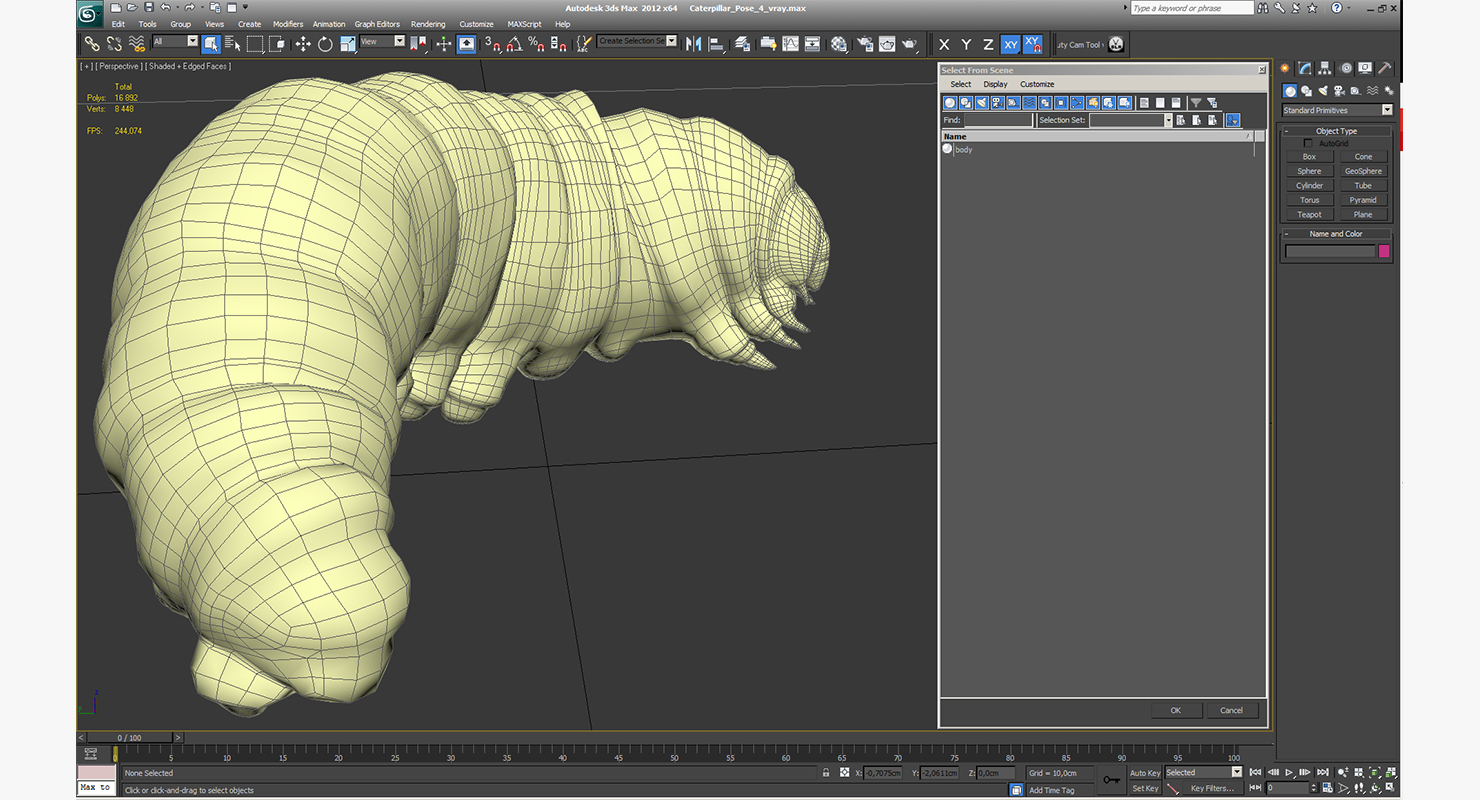The height and width of the screenshot is (800, 1480).
Task: Open the Edit menu
Action: pos(118,24)
